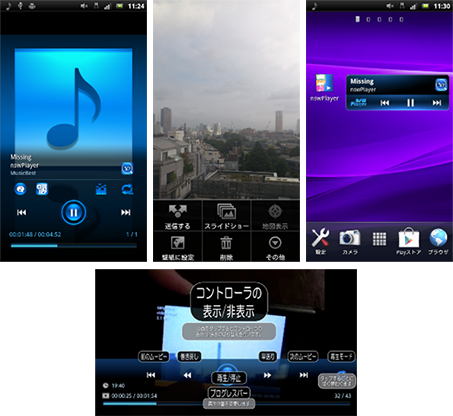
Task: Tap the music note notification on home screen
Action: coord(314,6)
